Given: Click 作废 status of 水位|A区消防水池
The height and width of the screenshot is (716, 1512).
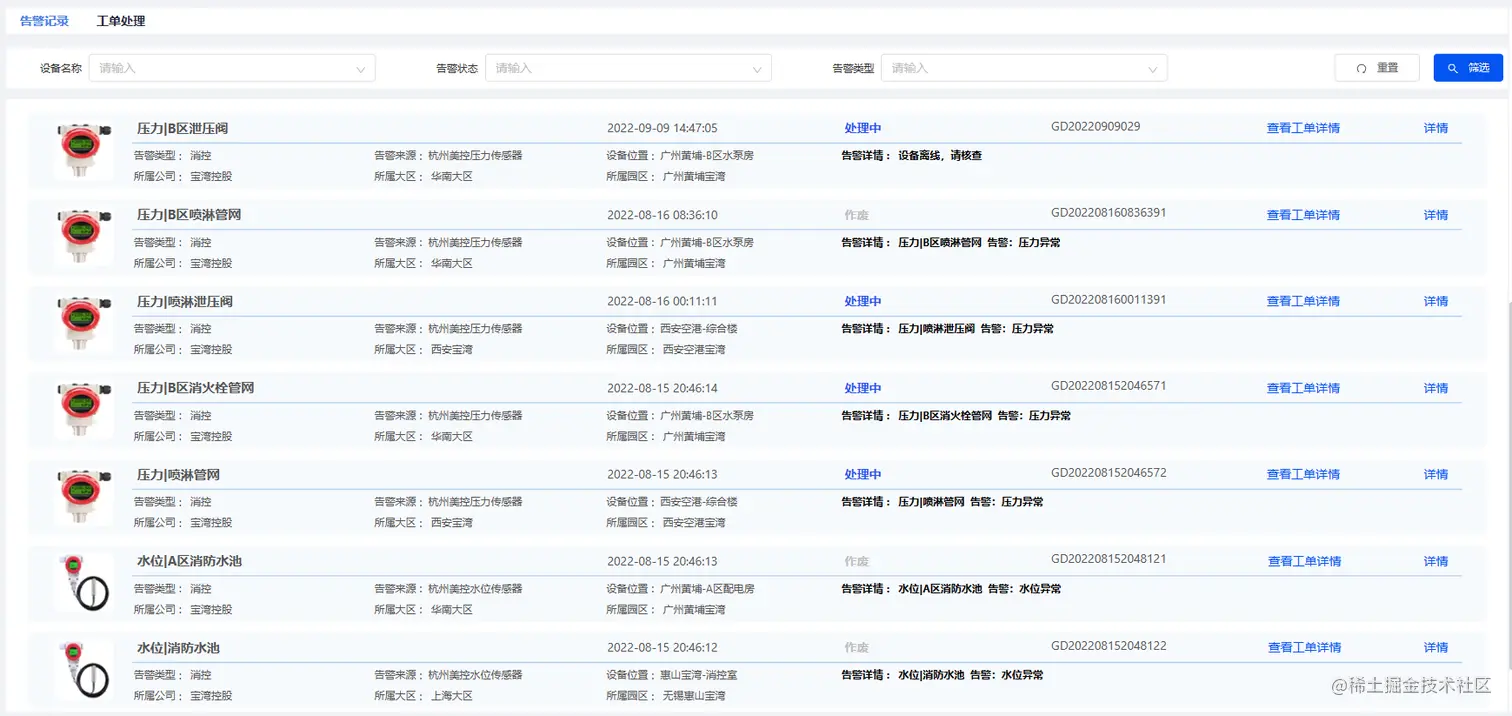Looking at the screenshot, I should coord(856,561).
